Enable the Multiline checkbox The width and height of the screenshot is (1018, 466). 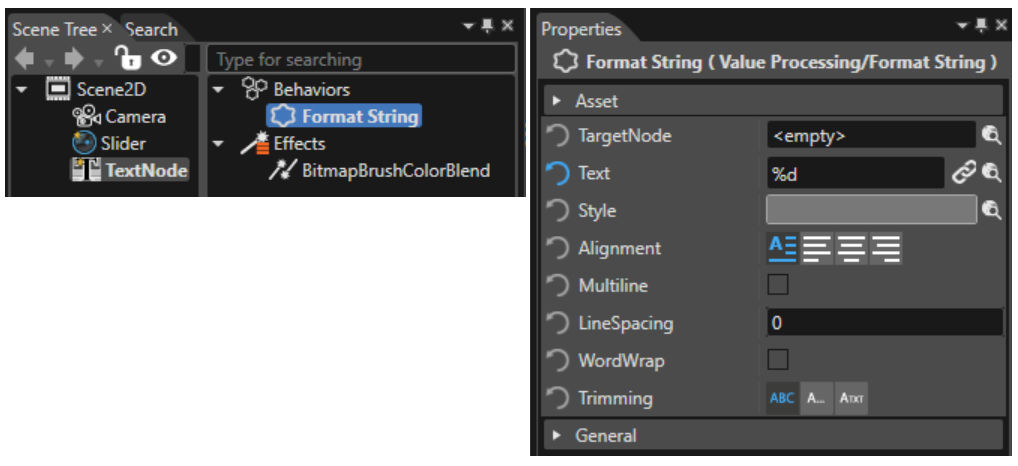pos(777,284)
